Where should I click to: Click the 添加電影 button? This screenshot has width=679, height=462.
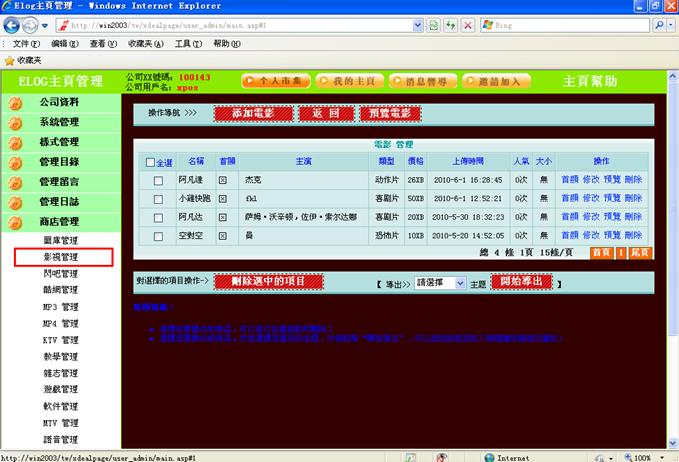click(252, 114)
